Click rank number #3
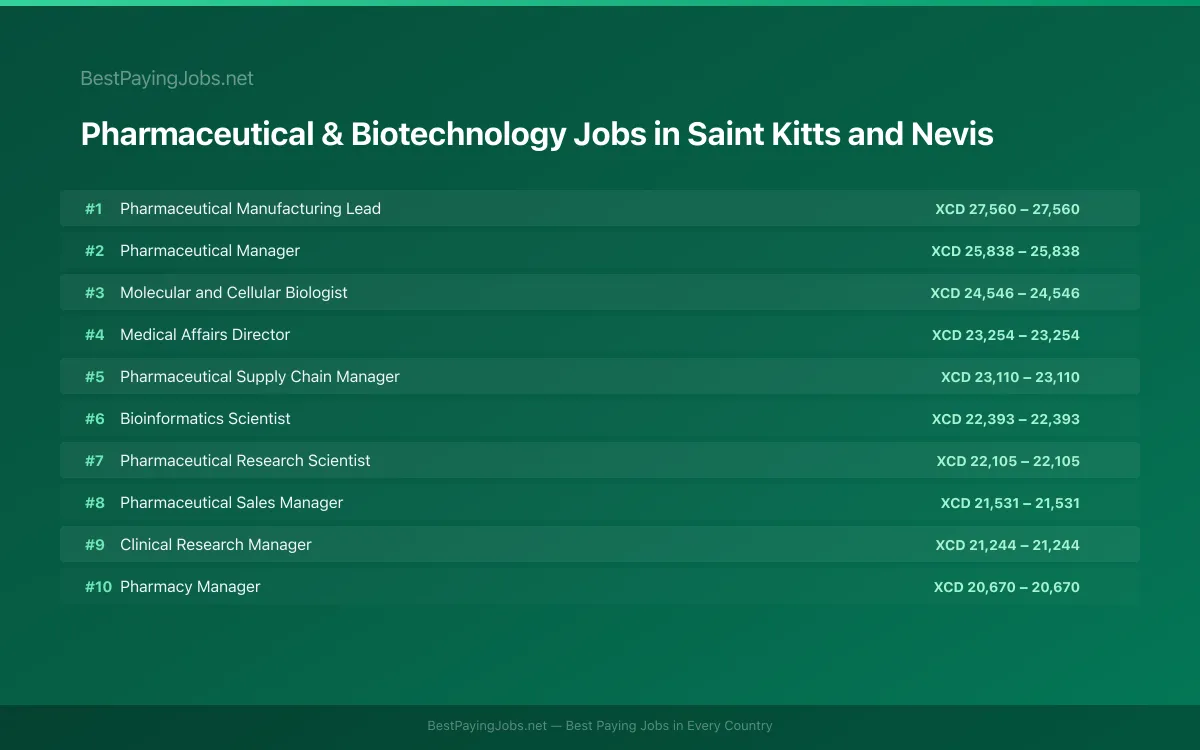The height and width of the screenshot is (750, 1200). point(94,293)
